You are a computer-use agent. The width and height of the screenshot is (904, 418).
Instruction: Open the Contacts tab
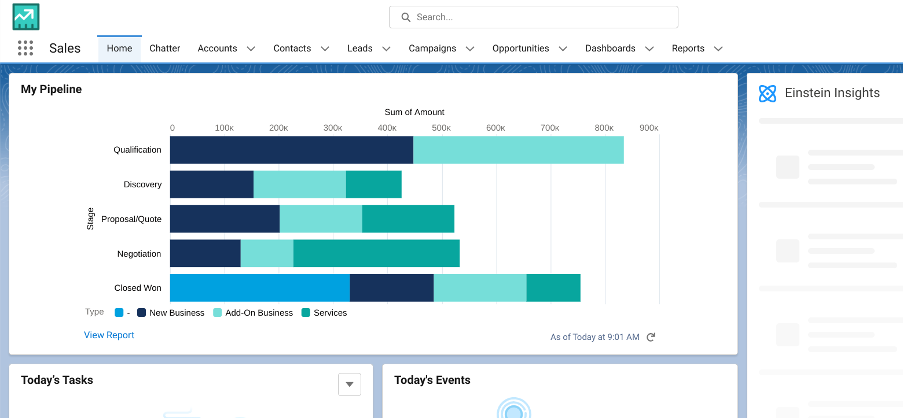click(292, 48)
